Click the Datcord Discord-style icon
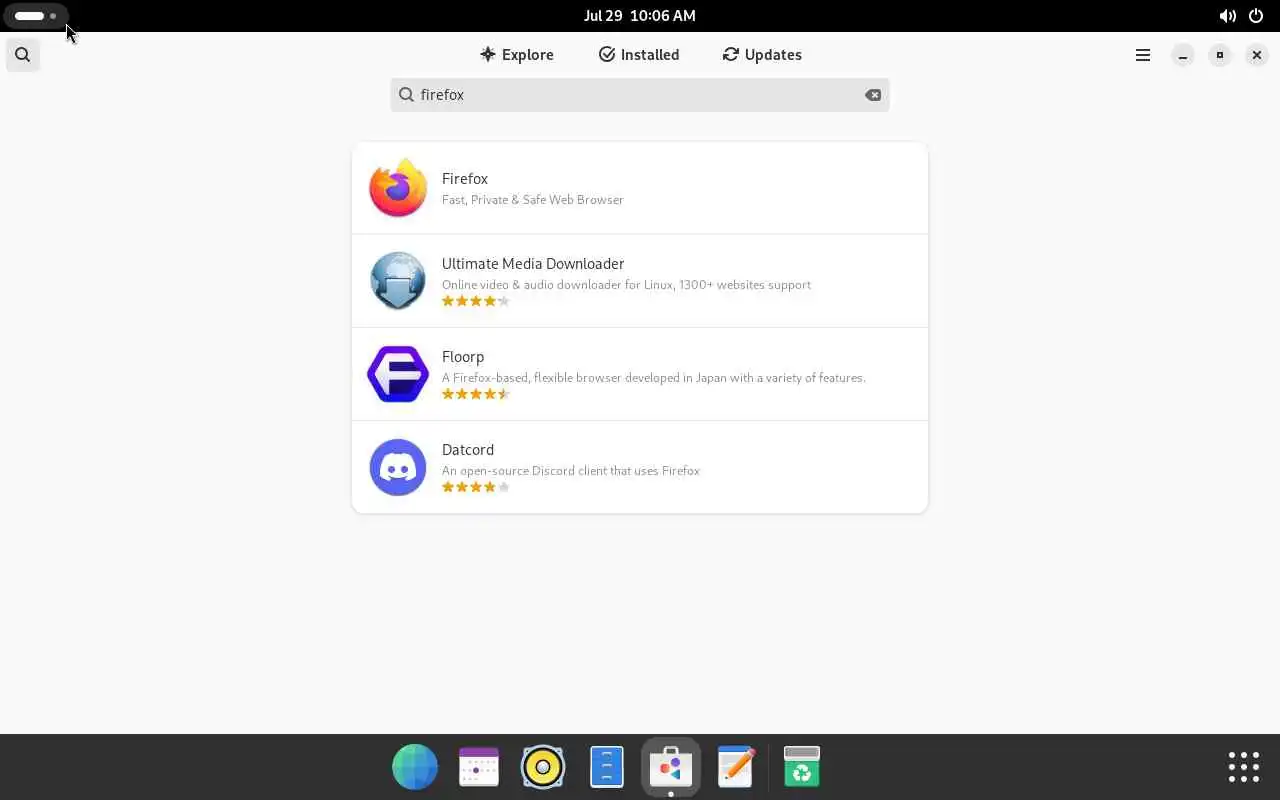1280x800 pixels. coord(398,467)
